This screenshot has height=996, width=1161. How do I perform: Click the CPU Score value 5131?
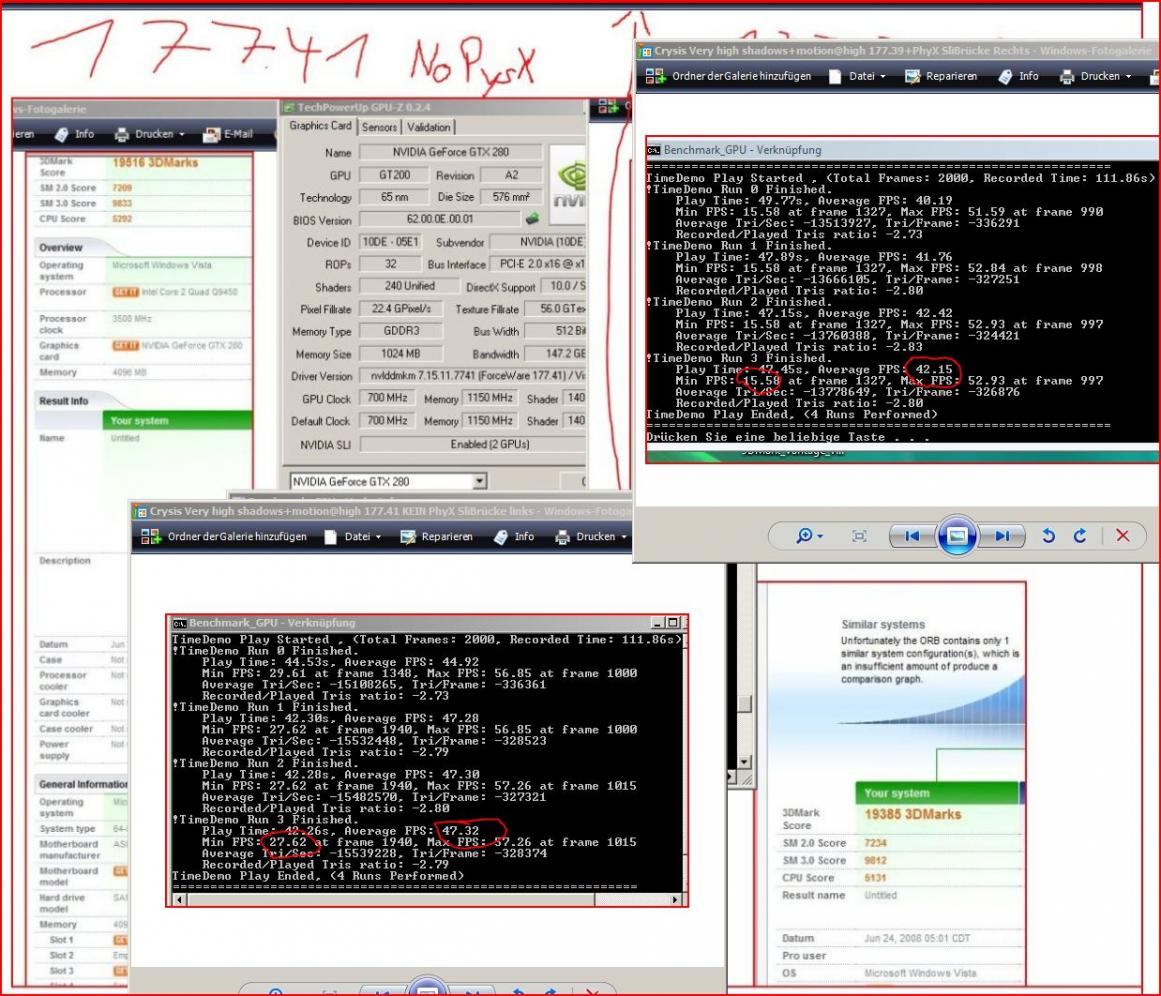click(x=875, y=878)
